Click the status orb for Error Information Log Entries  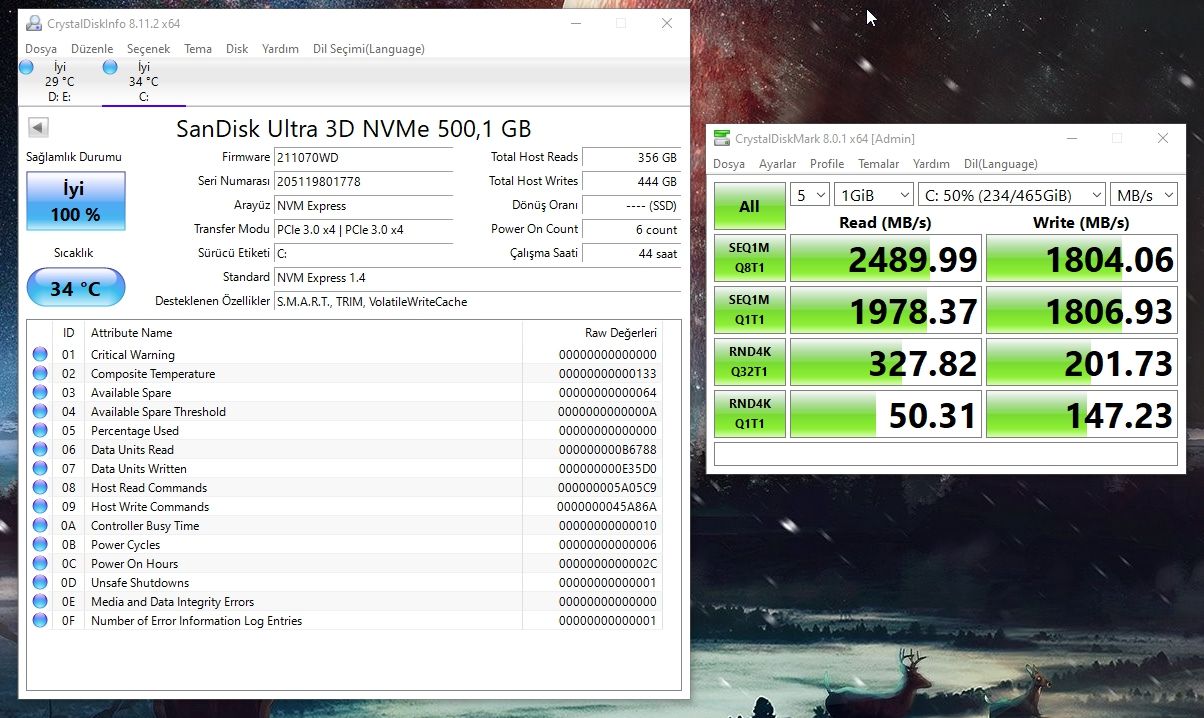[40, 620]
